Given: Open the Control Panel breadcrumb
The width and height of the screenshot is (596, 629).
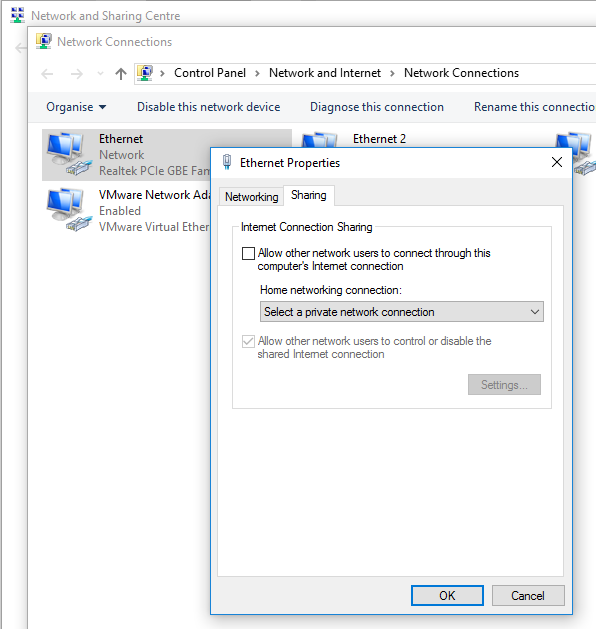Looking at the screenshot, I should [x=210, y=73].
